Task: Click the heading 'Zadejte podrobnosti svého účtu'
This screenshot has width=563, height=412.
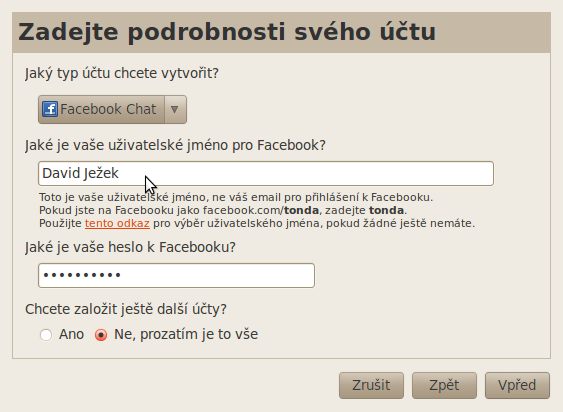Action: click(227, 32)
